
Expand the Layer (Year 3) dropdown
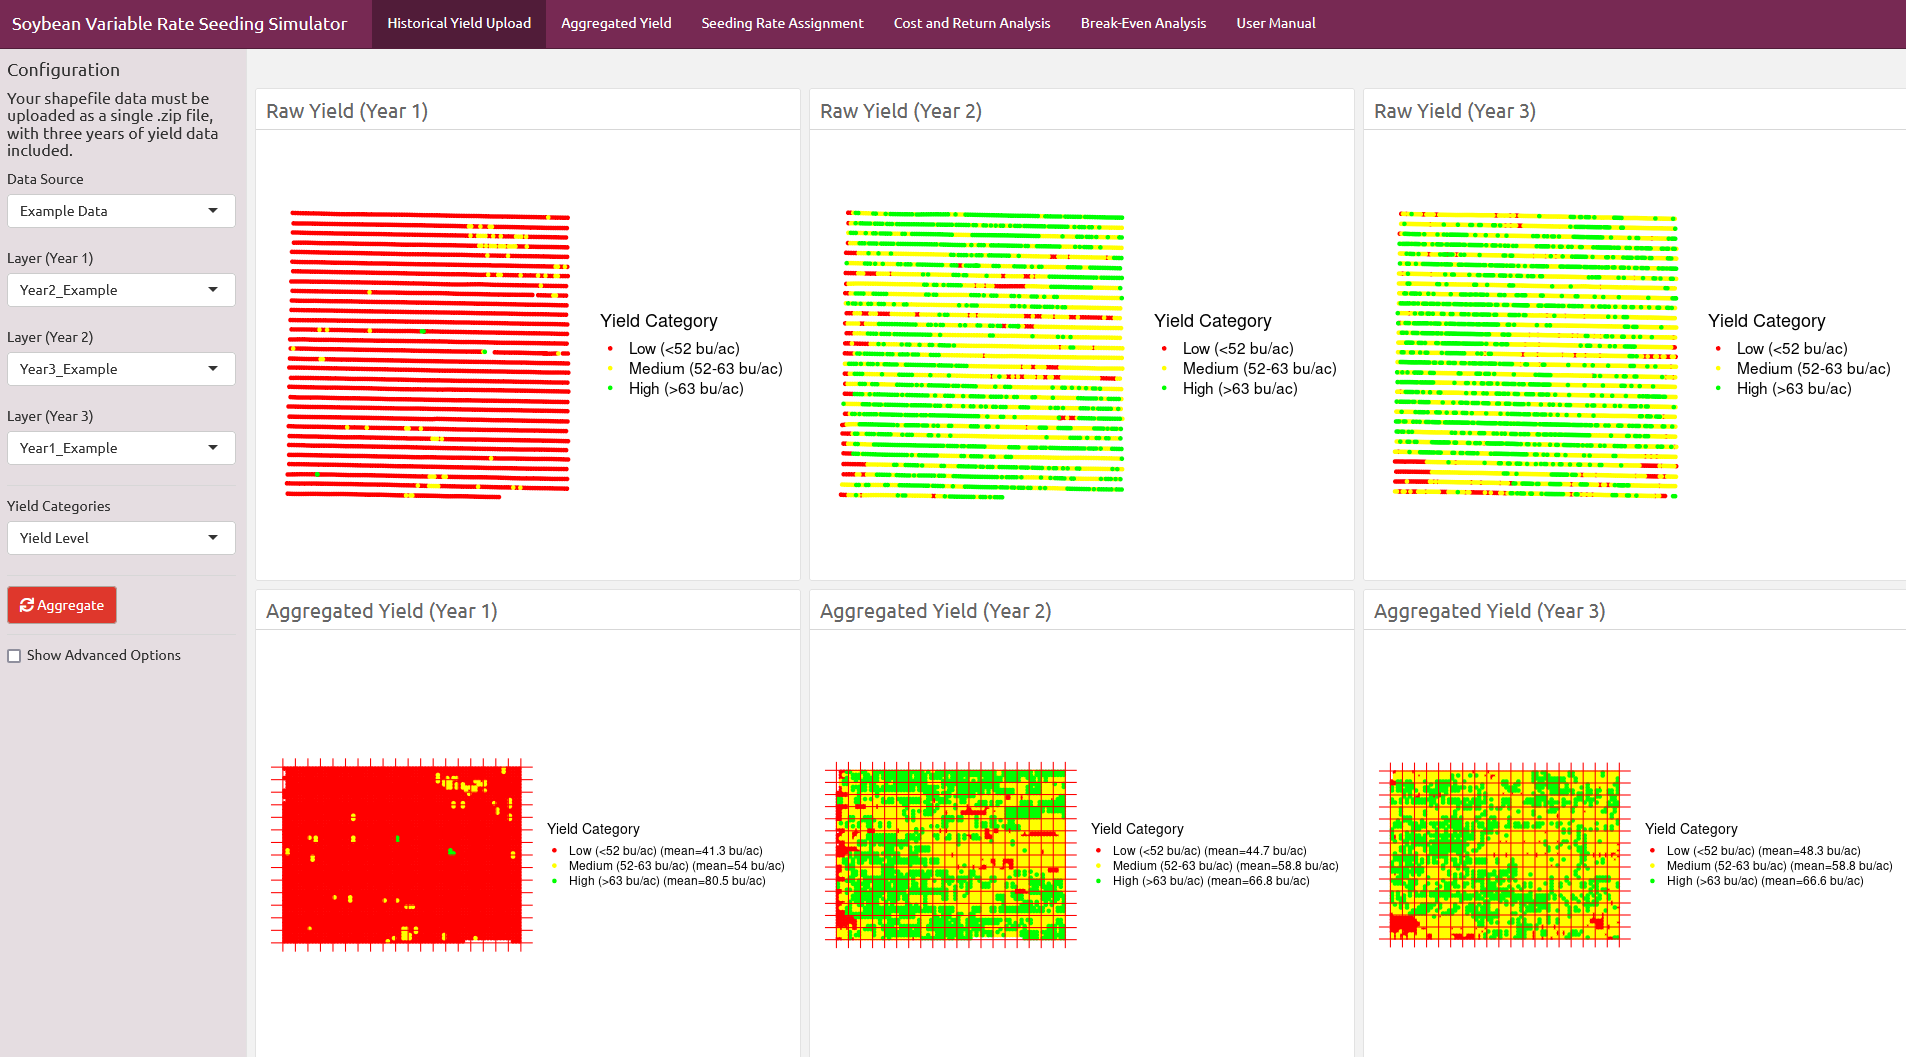coord(121,448)
